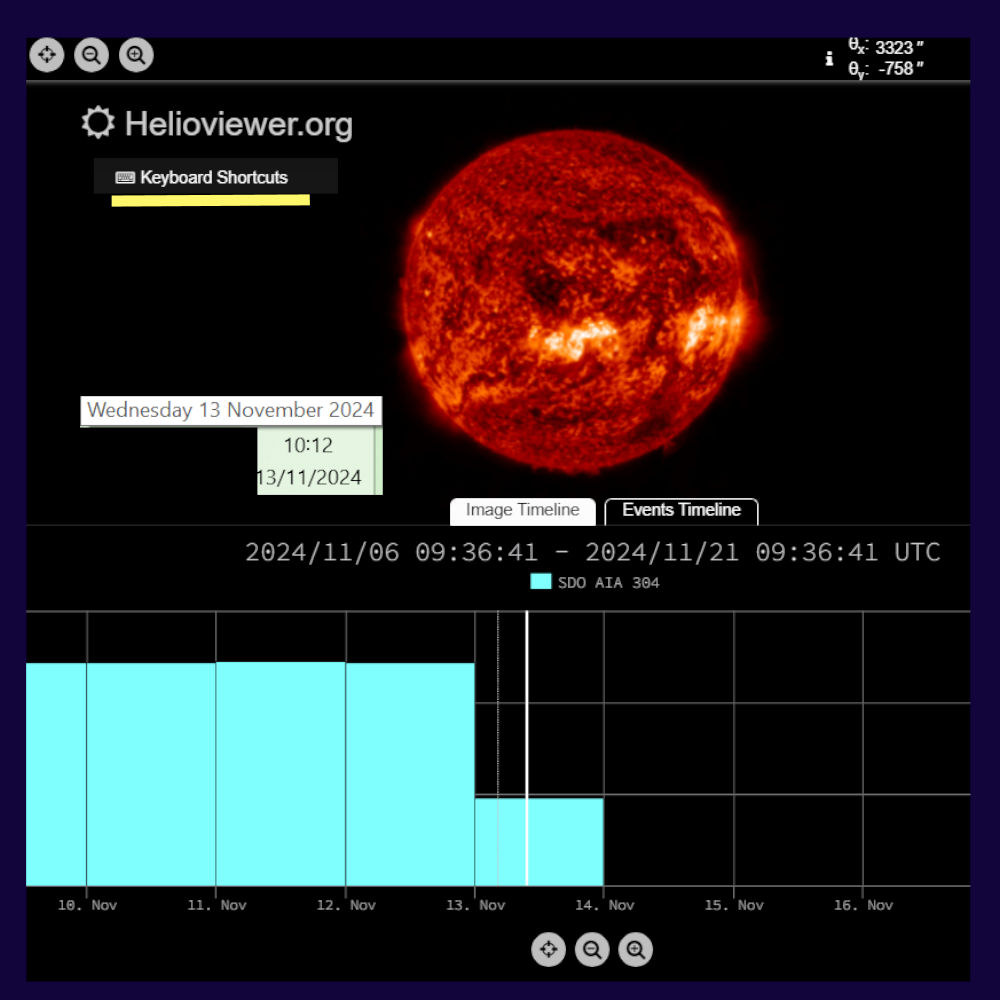Open the Keyboard Shortcuts button
The image size is (1000, 1000).
[215, 177]
